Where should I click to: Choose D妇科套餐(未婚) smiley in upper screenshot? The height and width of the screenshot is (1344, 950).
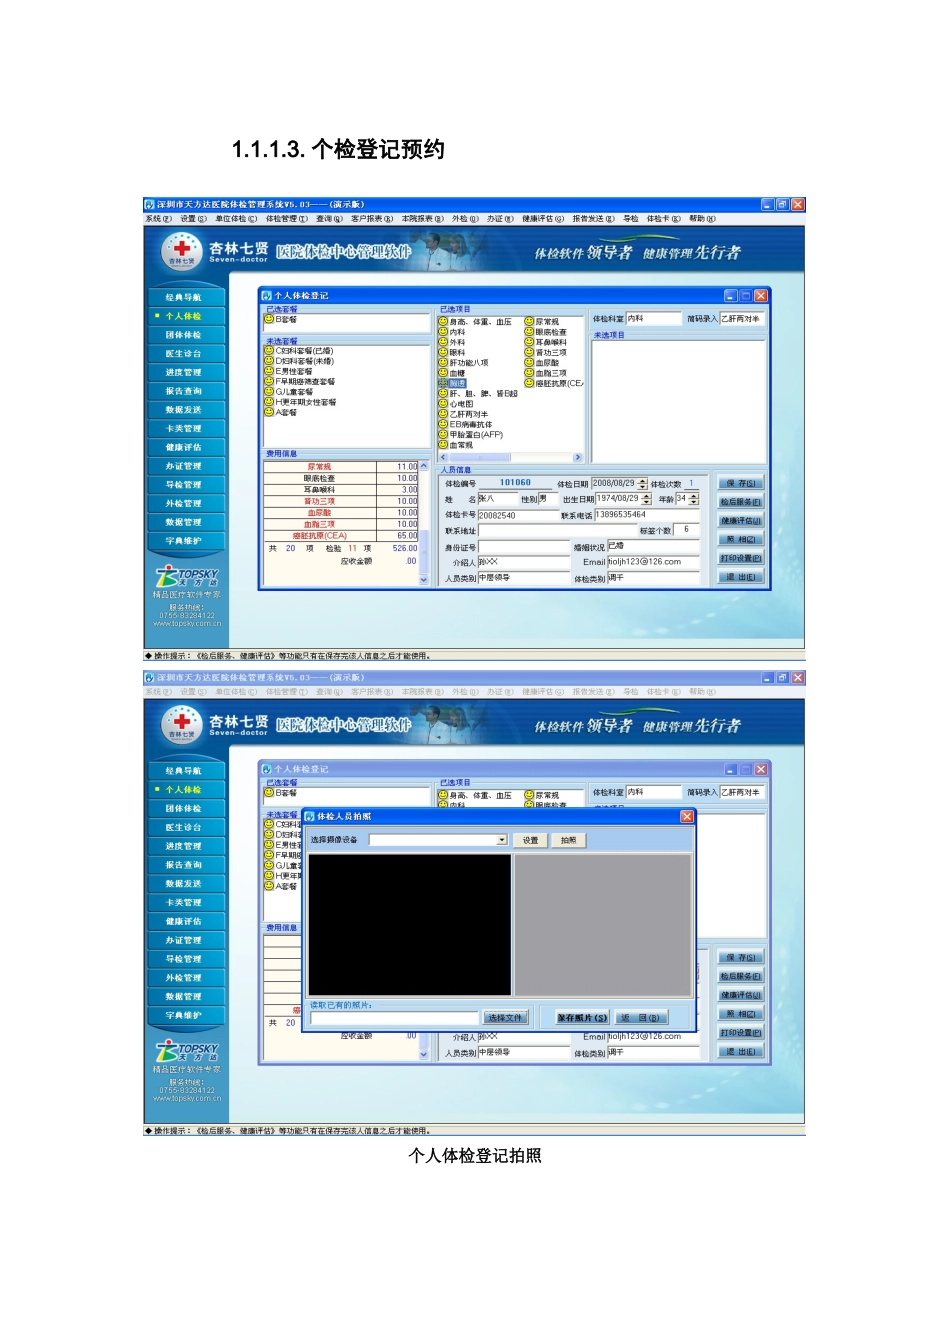pos(269,361)
